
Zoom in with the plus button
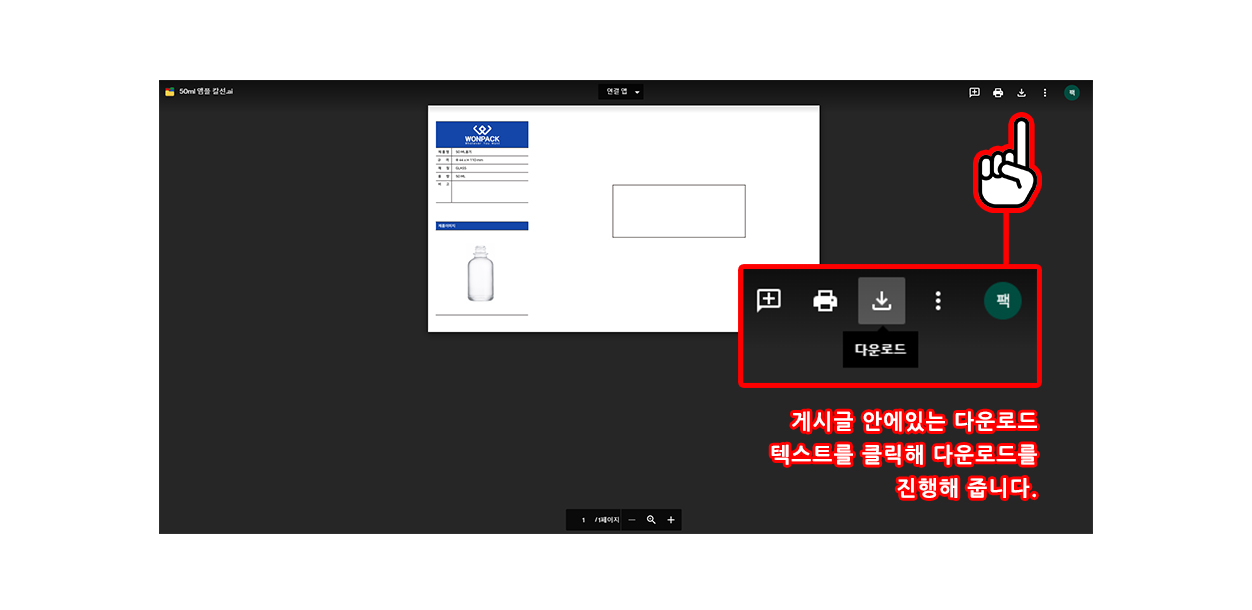671,520
